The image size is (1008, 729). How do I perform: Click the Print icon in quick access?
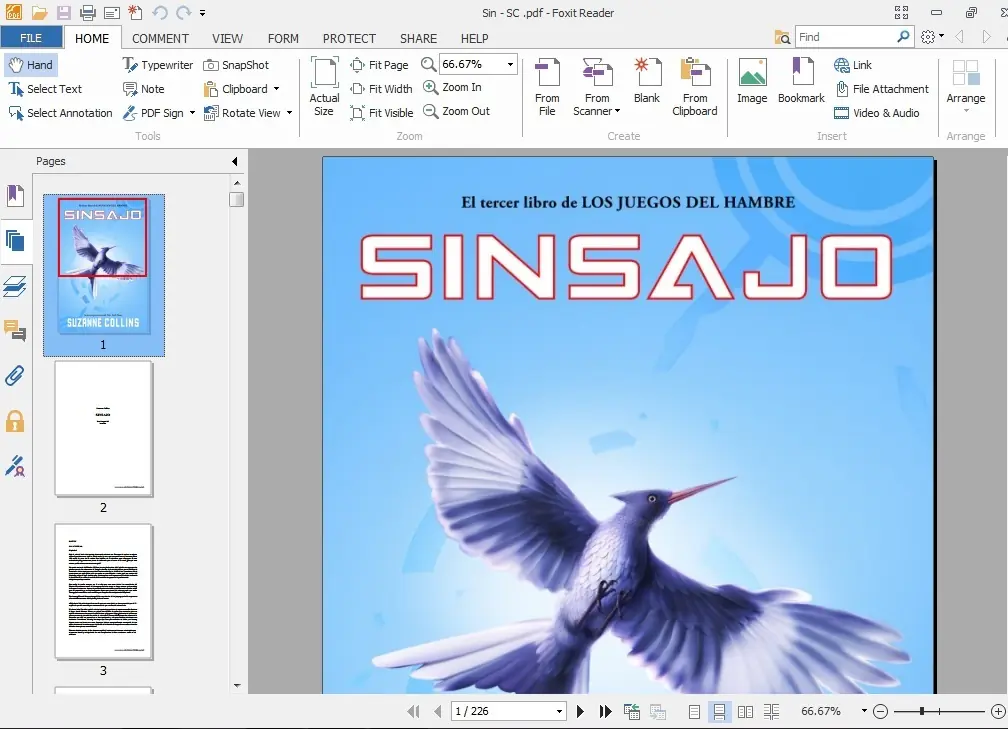[x=87, y=12]
